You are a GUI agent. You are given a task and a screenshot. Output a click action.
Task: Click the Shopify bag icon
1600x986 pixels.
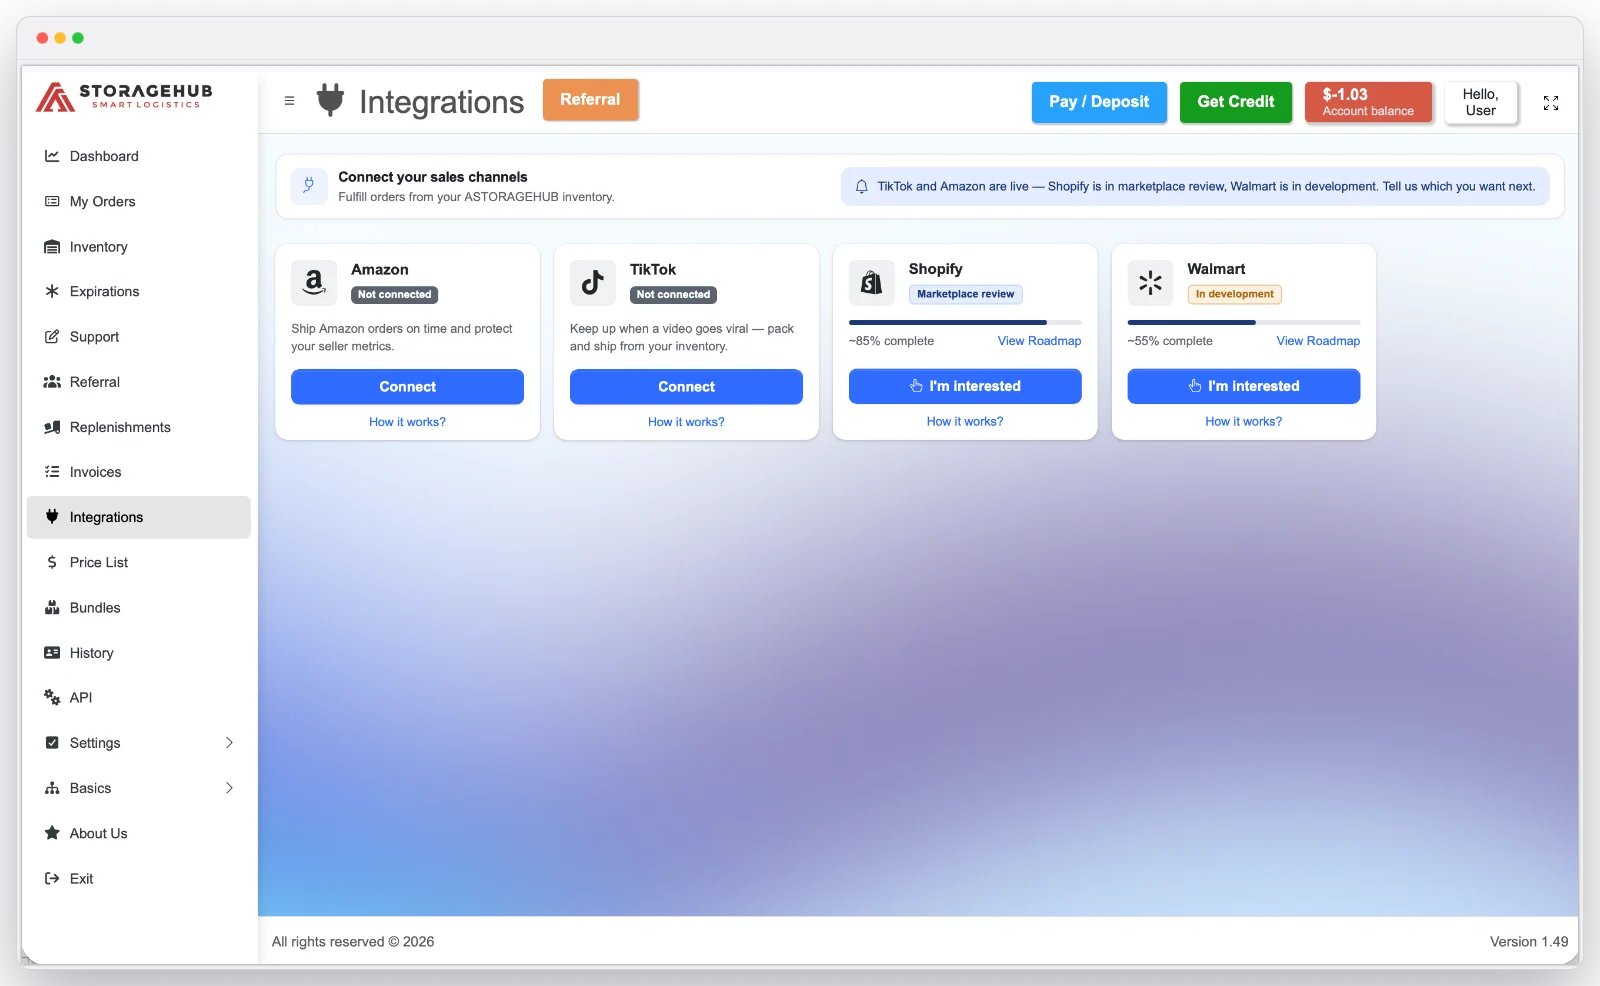click(x=872, y=283)
